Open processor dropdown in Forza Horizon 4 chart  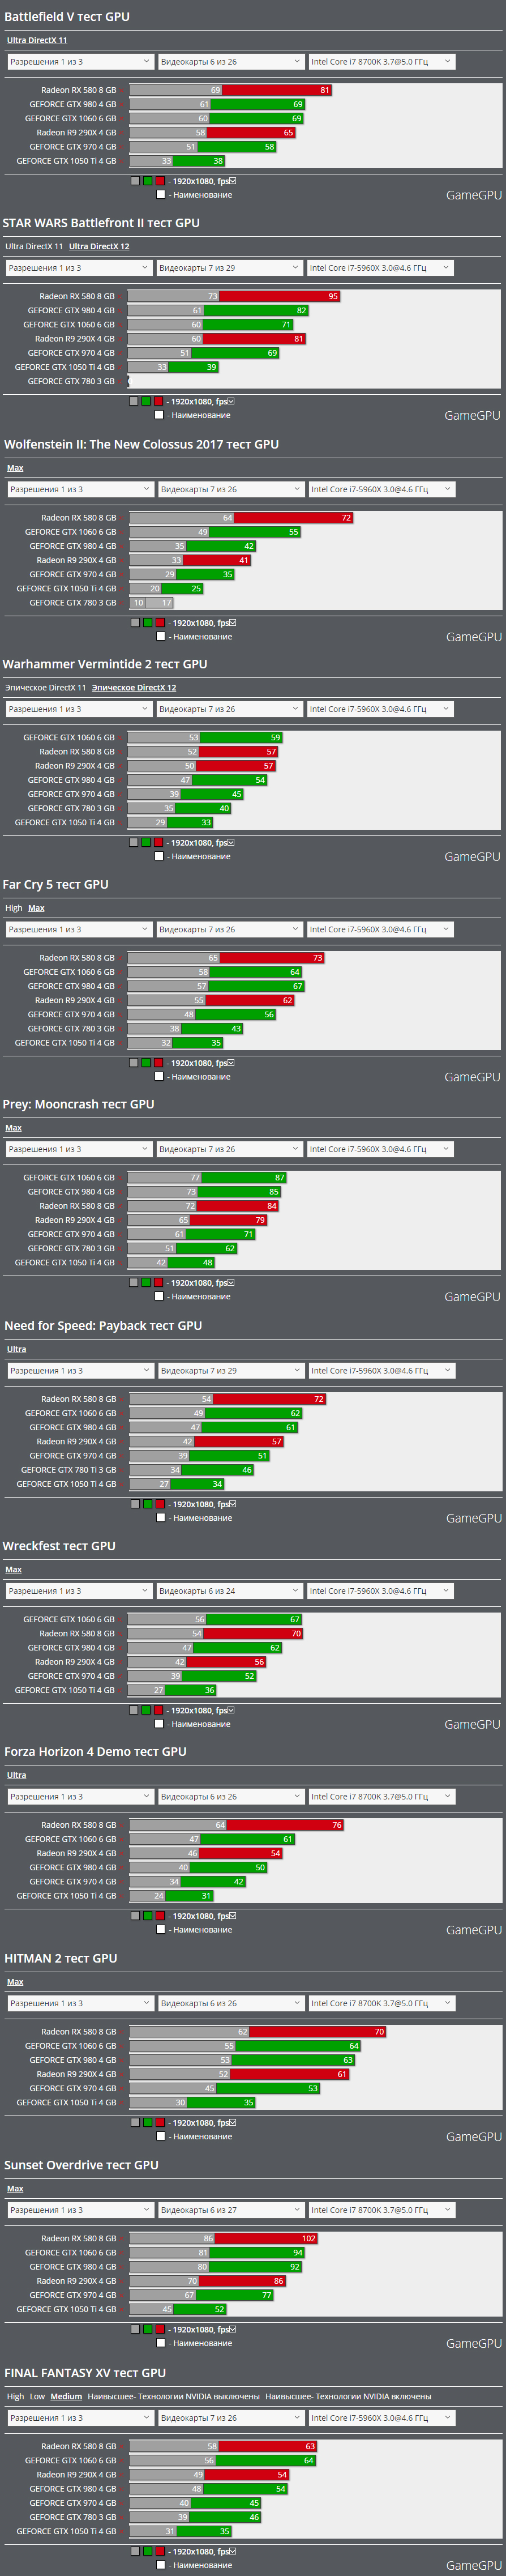382,1797
